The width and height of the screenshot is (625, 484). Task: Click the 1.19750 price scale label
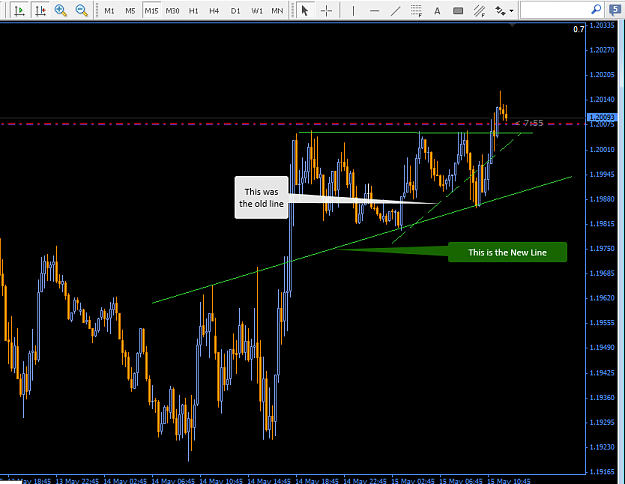(x=602, y=248)
